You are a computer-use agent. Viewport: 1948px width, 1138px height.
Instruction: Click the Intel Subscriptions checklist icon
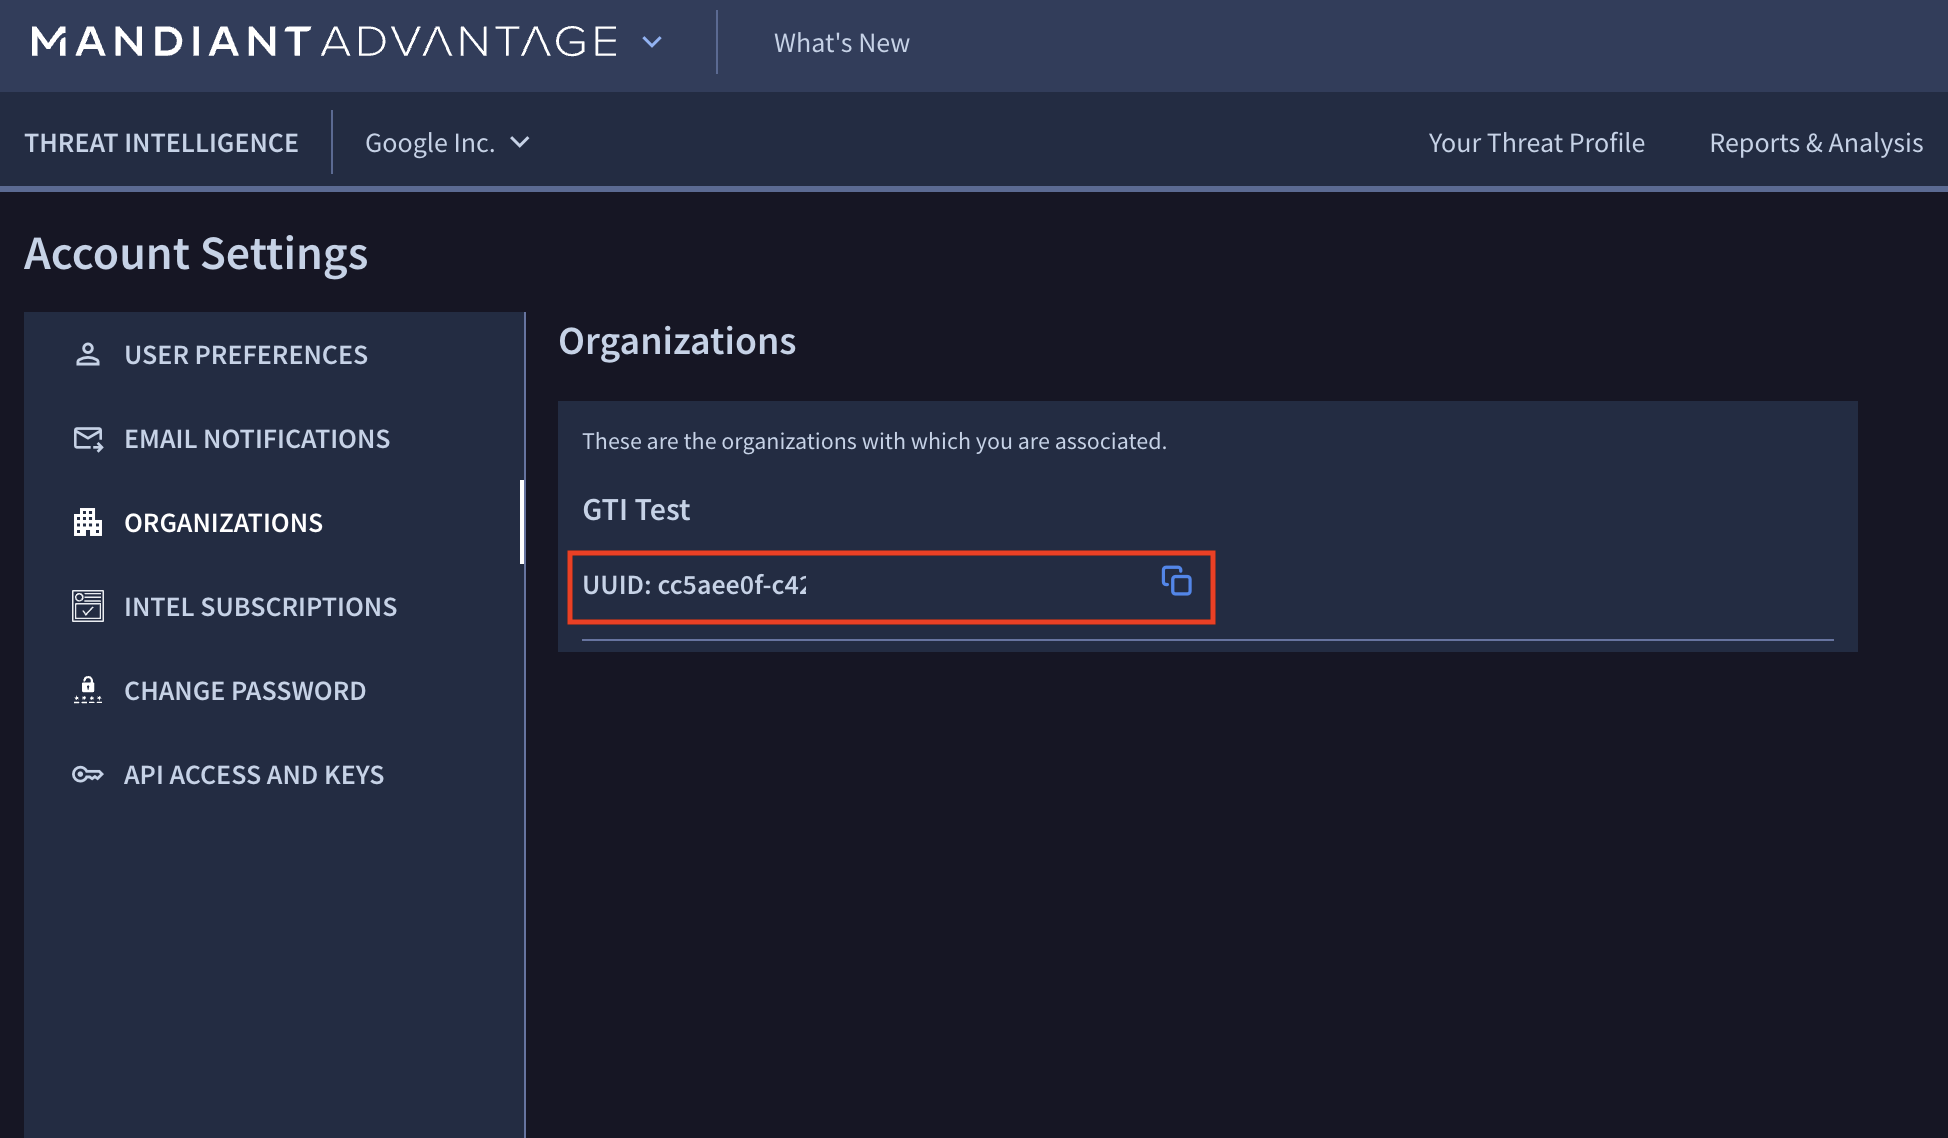[x=88, y=606]
